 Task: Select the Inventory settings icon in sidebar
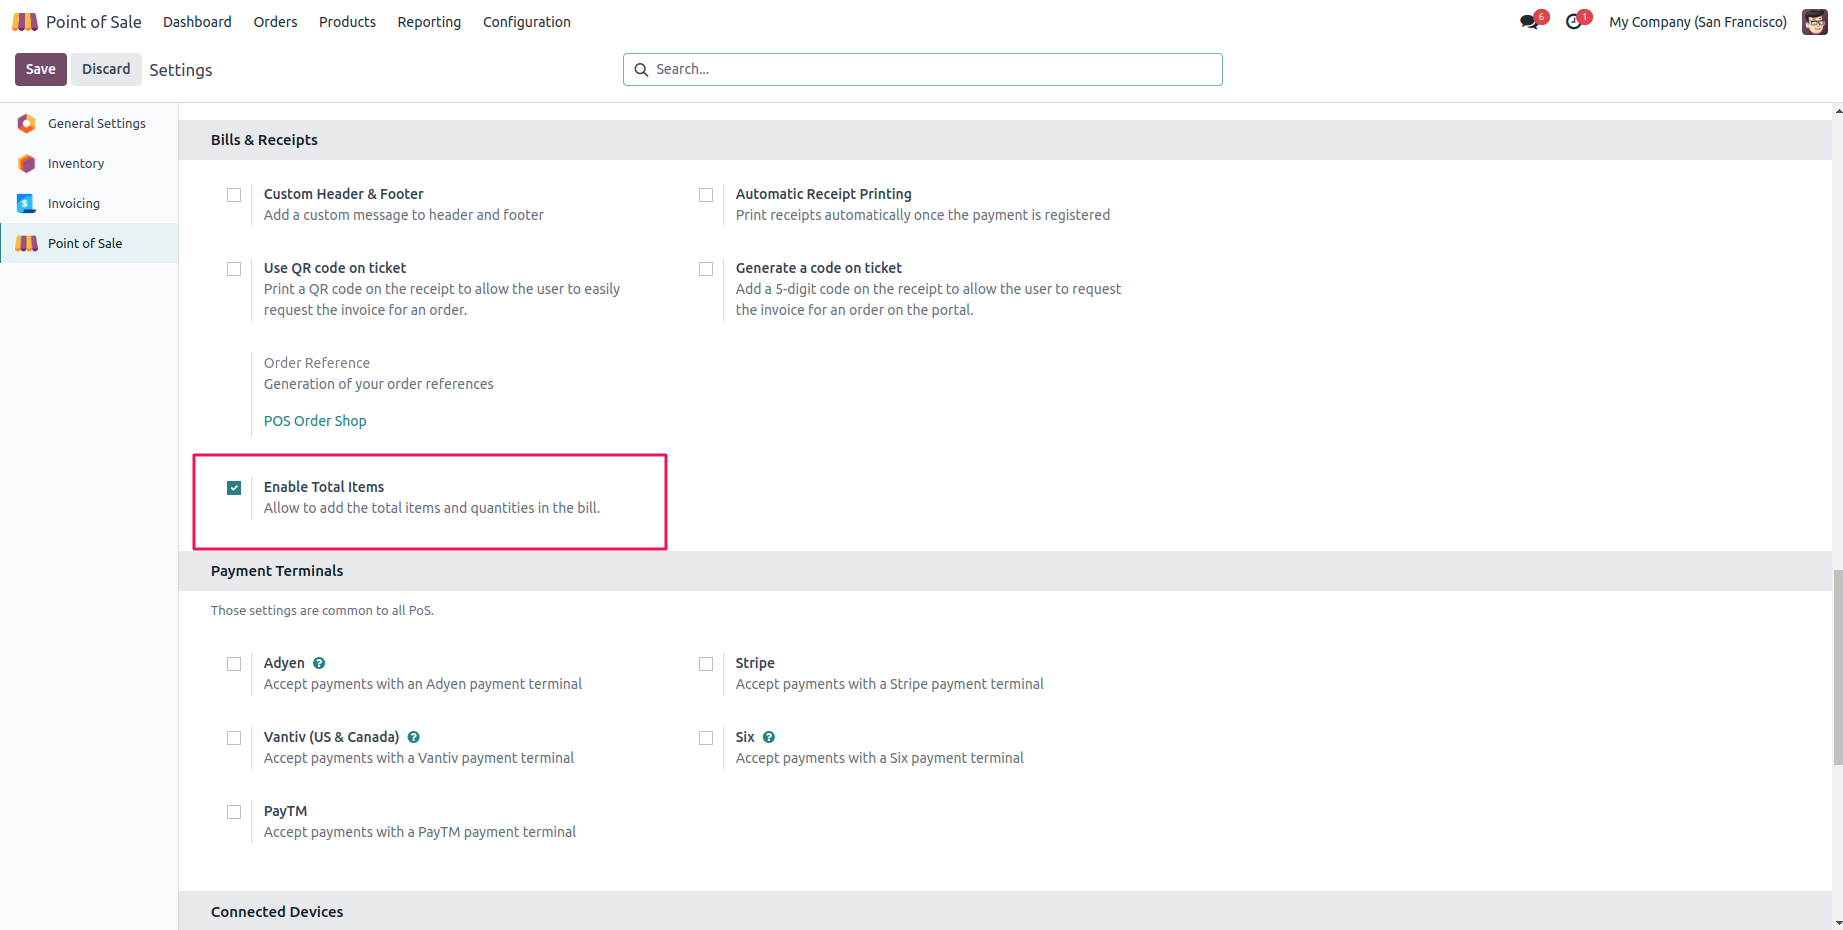click(27, 163)
